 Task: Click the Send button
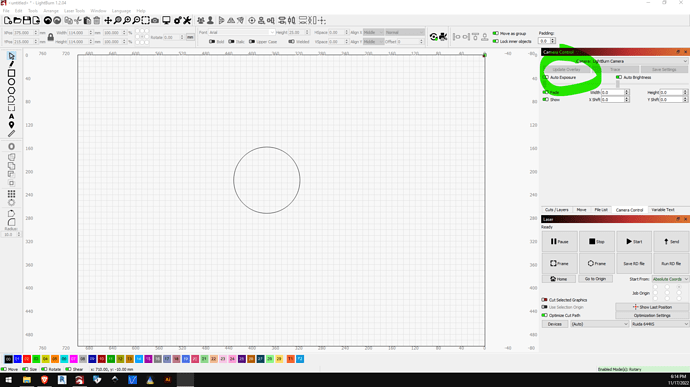(x=671, y=241)
